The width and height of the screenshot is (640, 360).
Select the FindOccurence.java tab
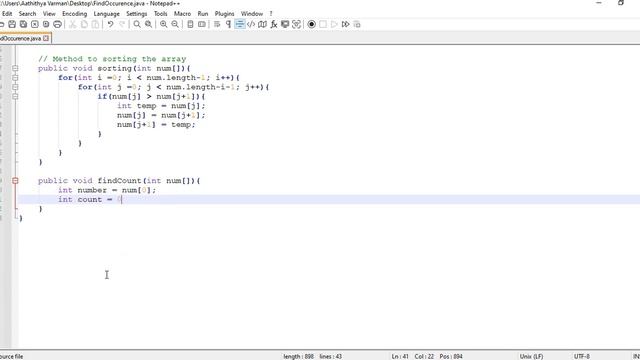click(20, 38)
